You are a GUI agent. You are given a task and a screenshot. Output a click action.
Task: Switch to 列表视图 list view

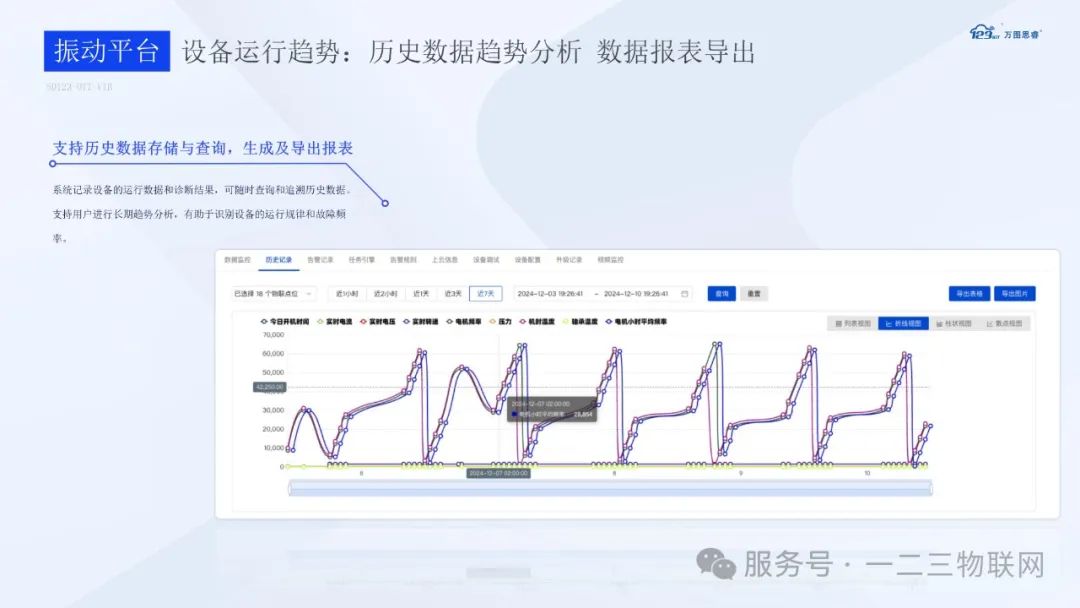click(853, 323)
